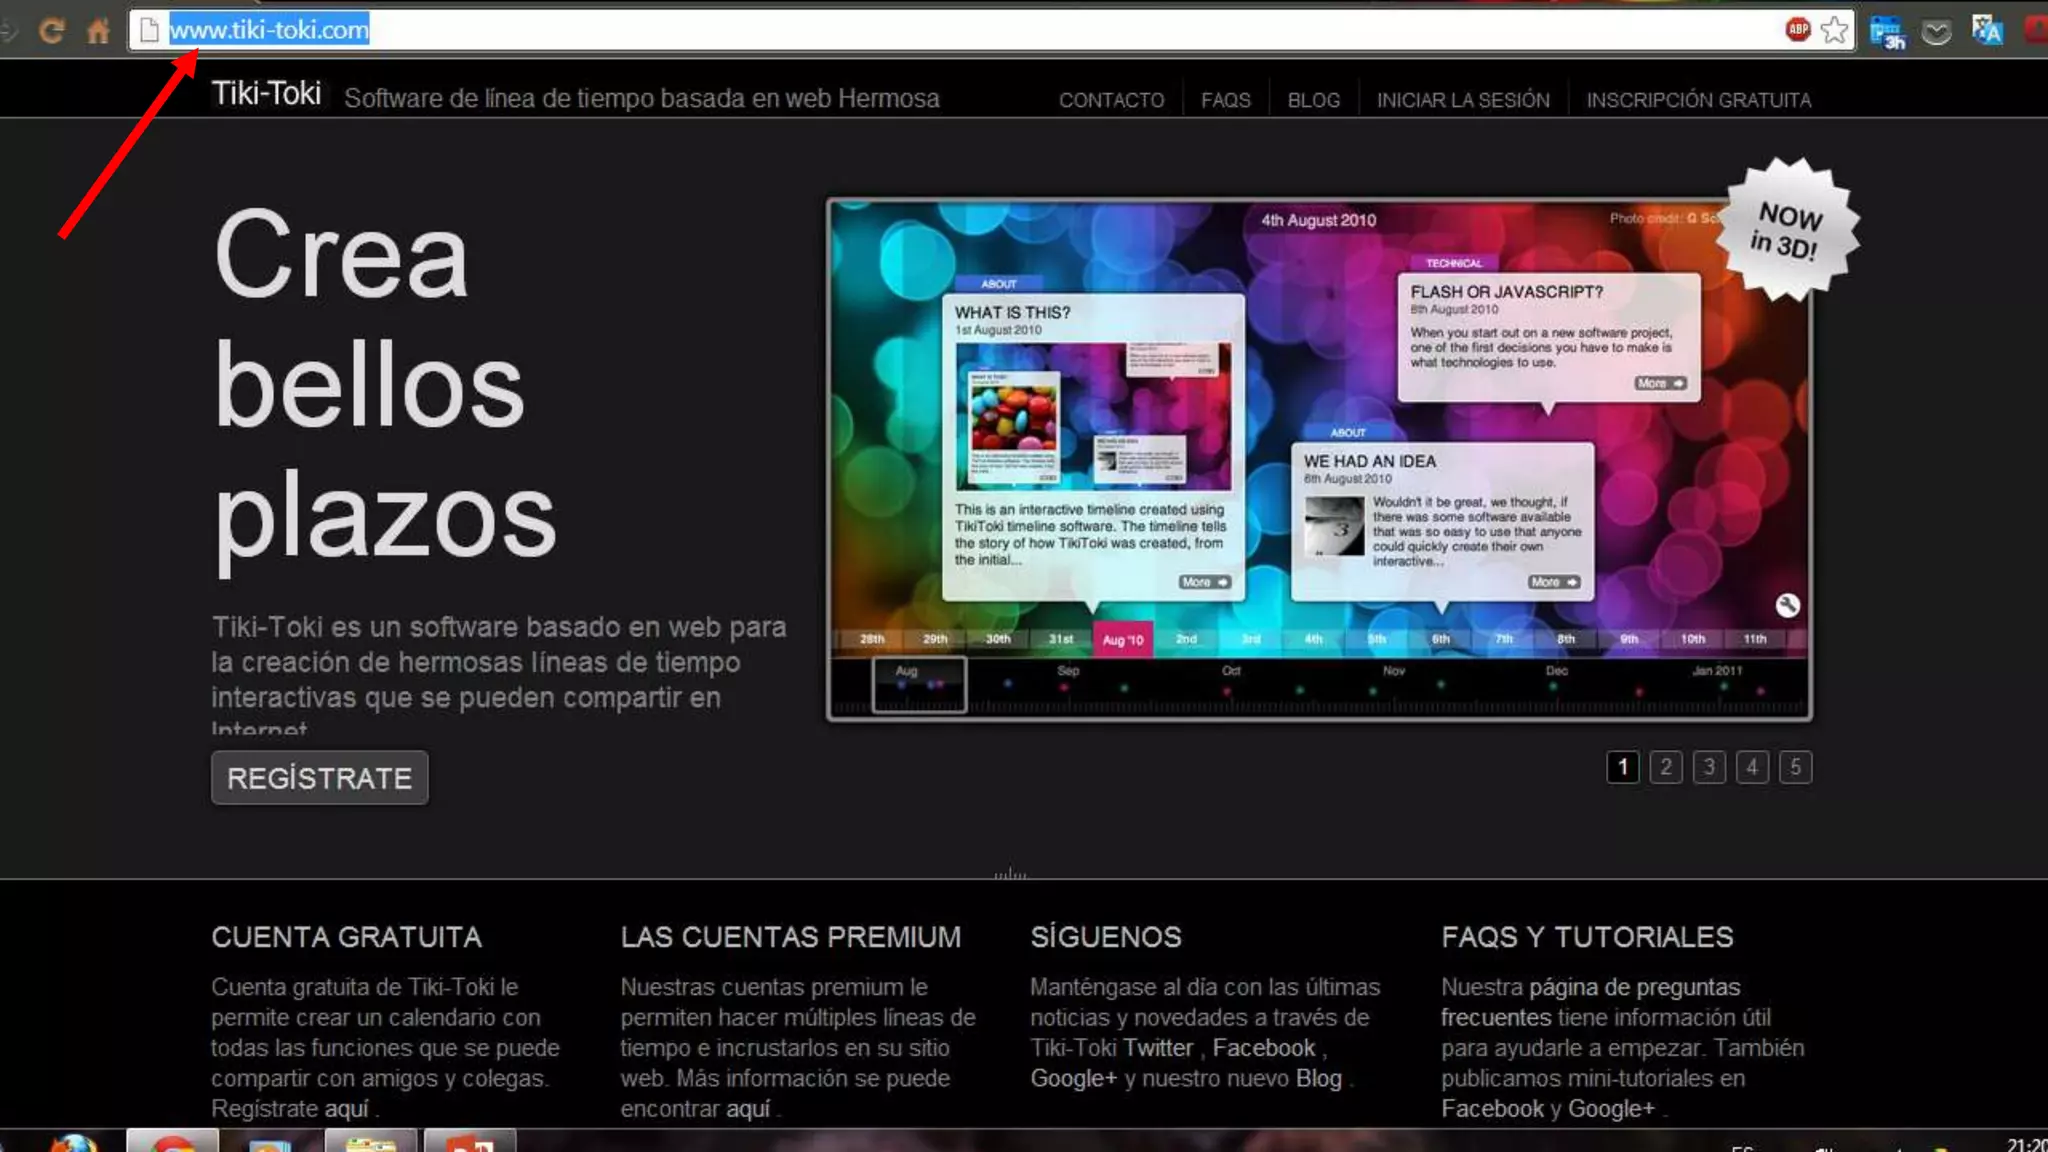
Task: Switch to slide 3 of the carousel
Action: (x=1709, y=767)
